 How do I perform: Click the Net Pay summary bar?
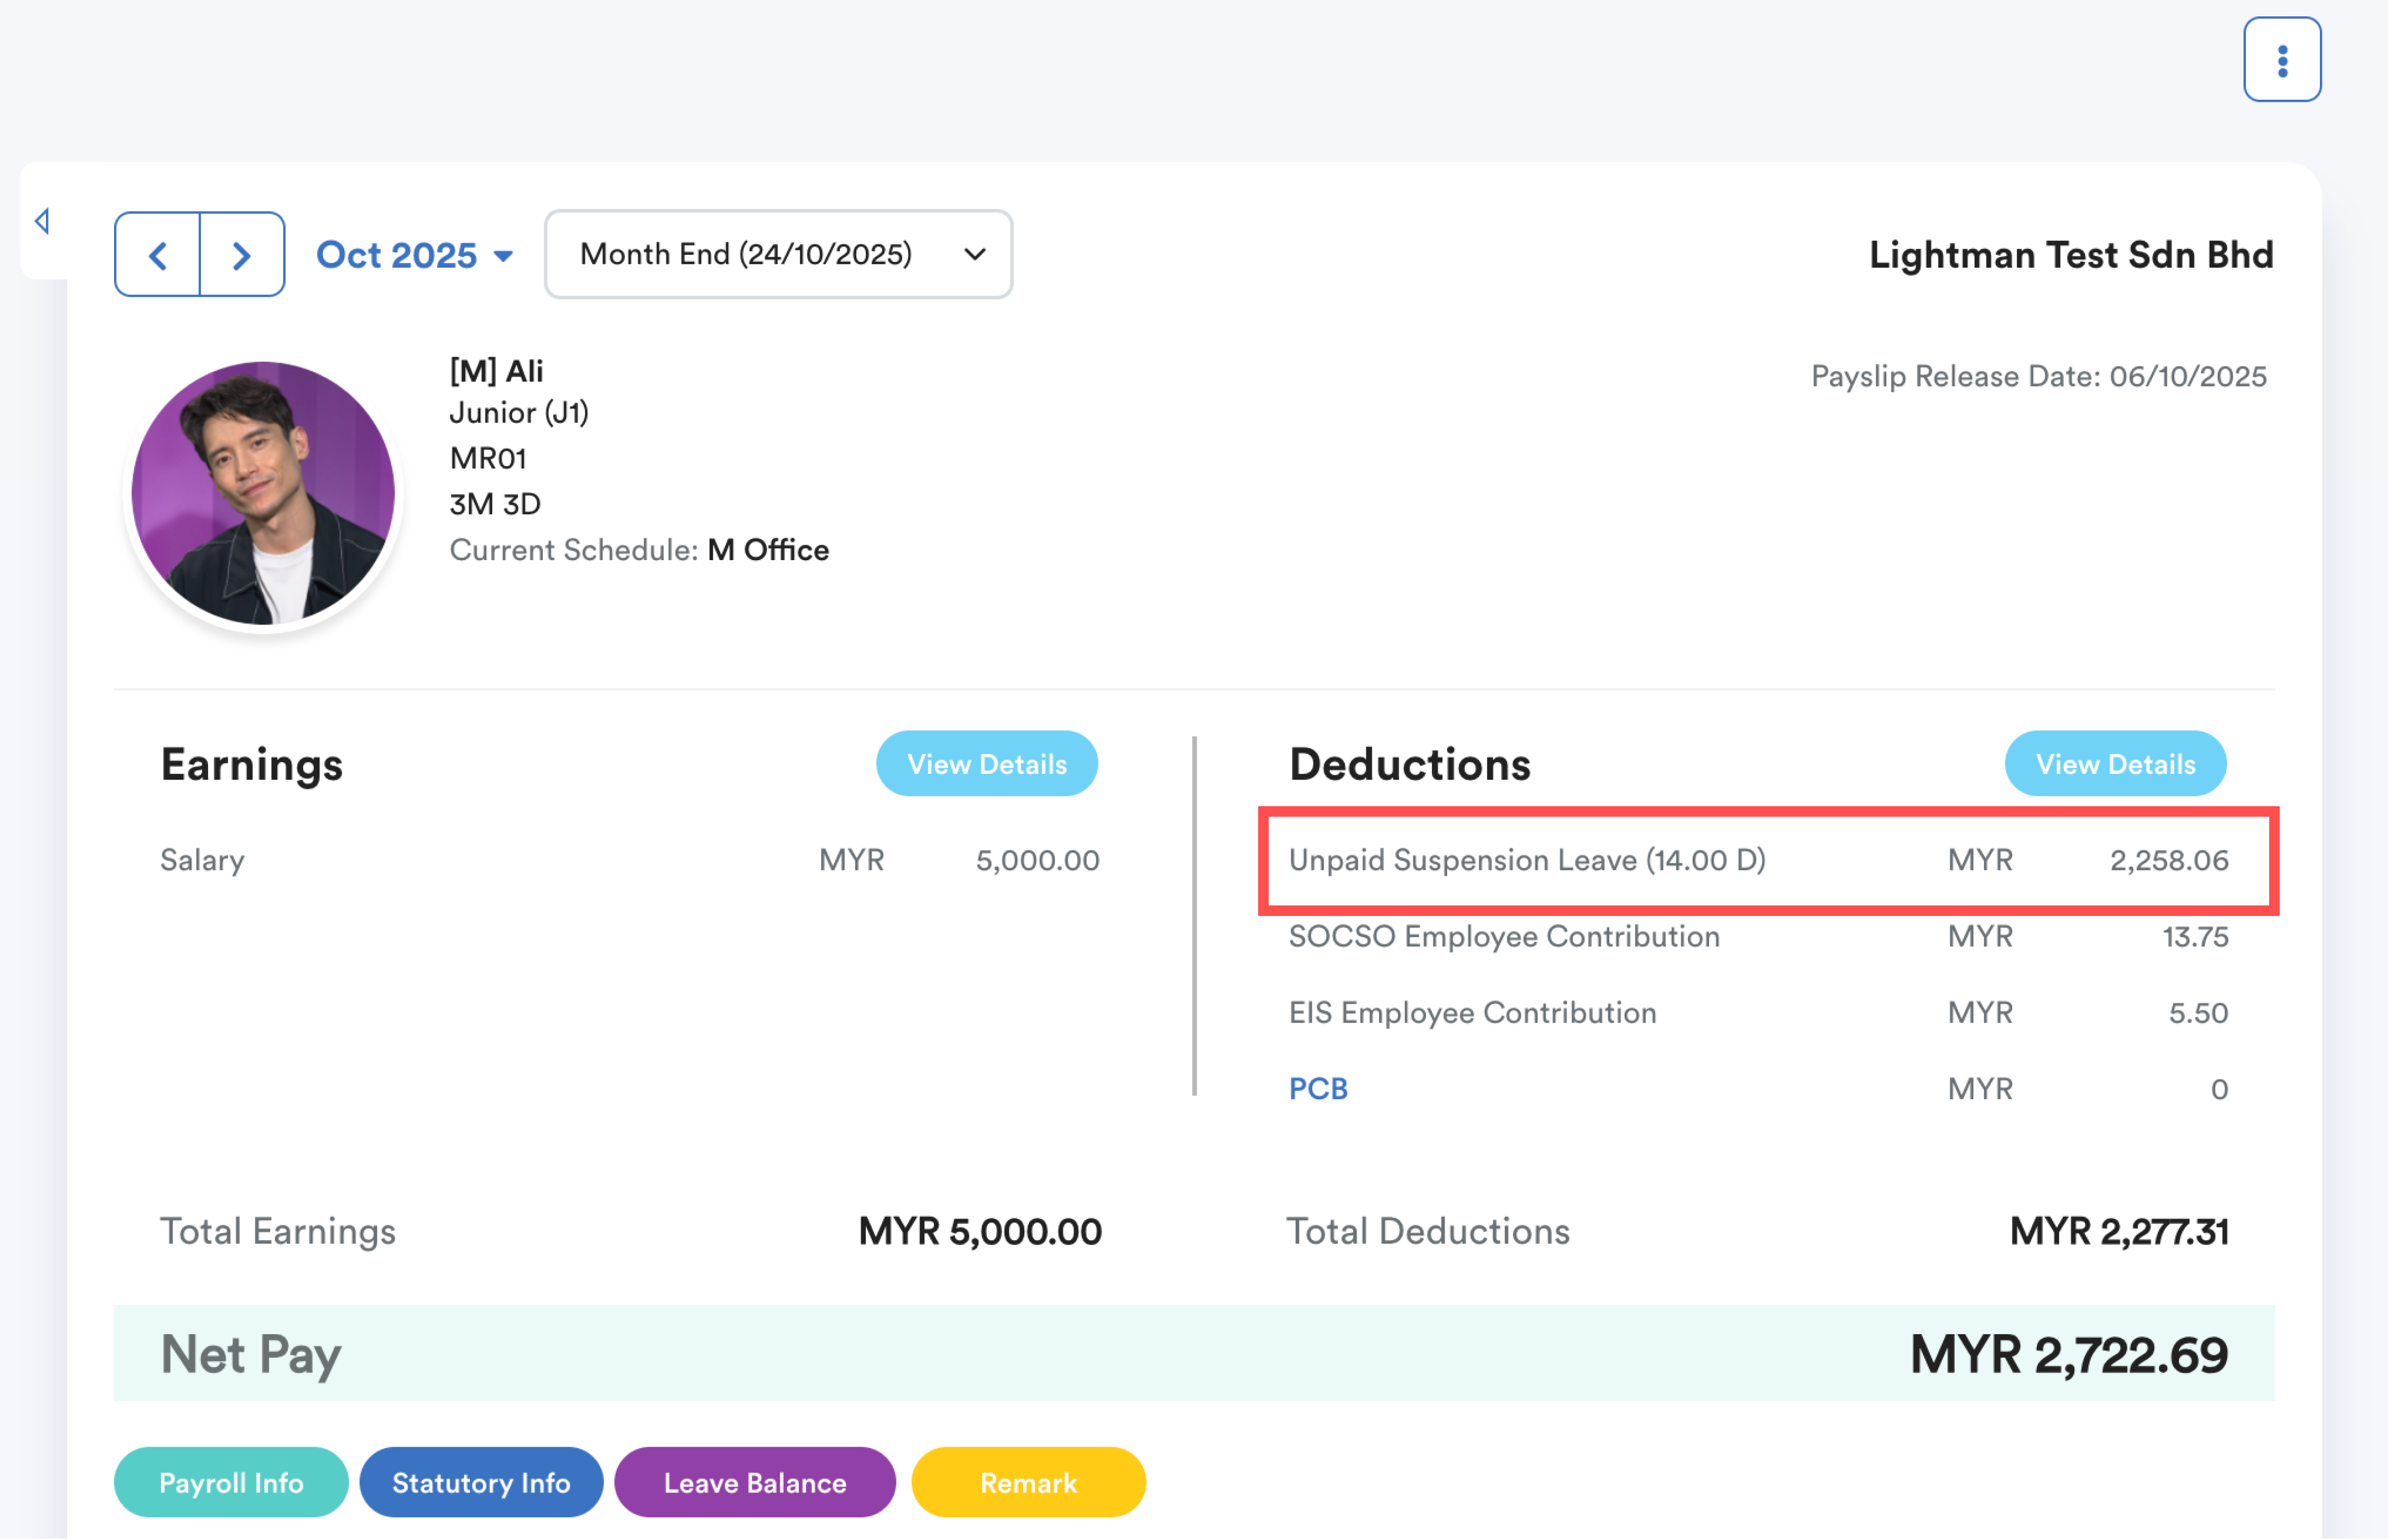coord(1193,1354)
